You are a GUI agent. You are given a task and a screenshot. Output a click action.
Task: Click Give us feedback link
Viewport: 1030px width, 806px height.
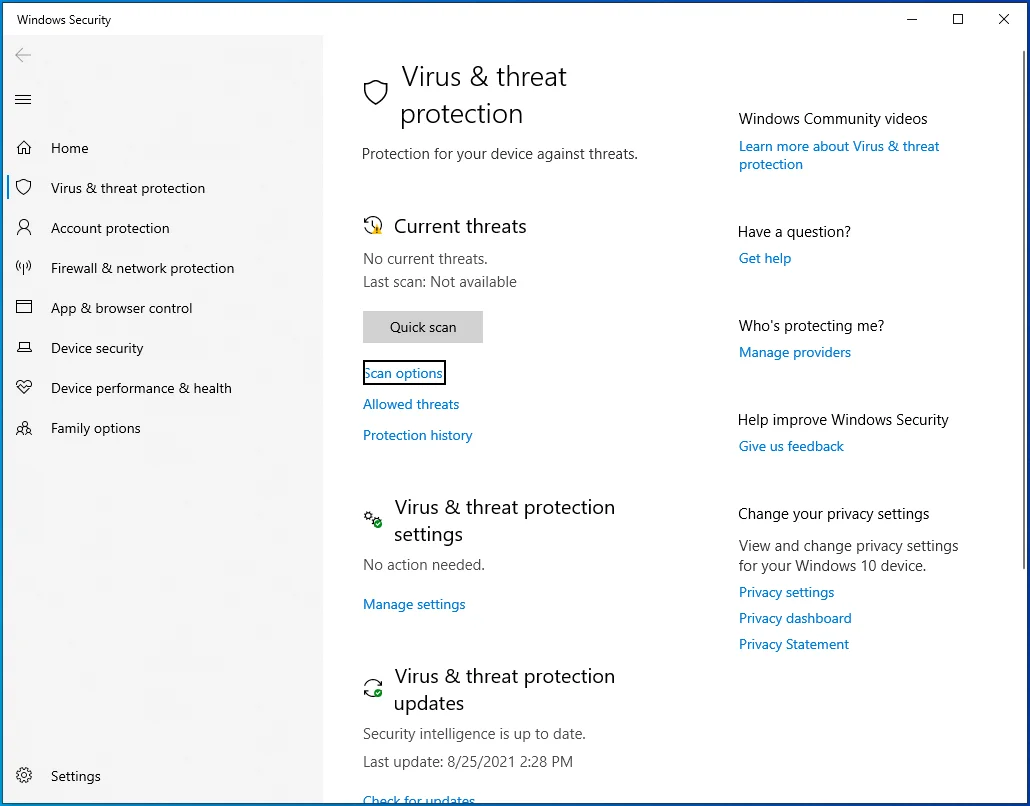(x=792, y=447)
